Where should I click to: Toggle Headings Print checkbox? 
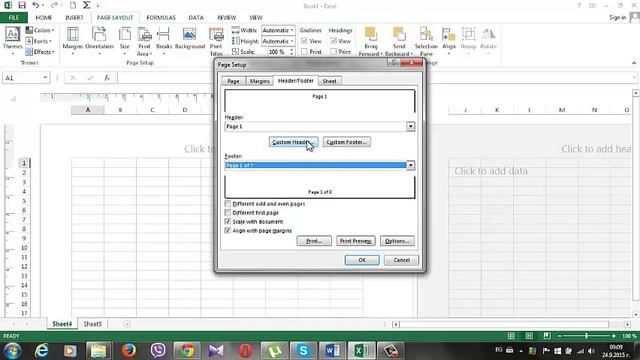tap(333, 51)
